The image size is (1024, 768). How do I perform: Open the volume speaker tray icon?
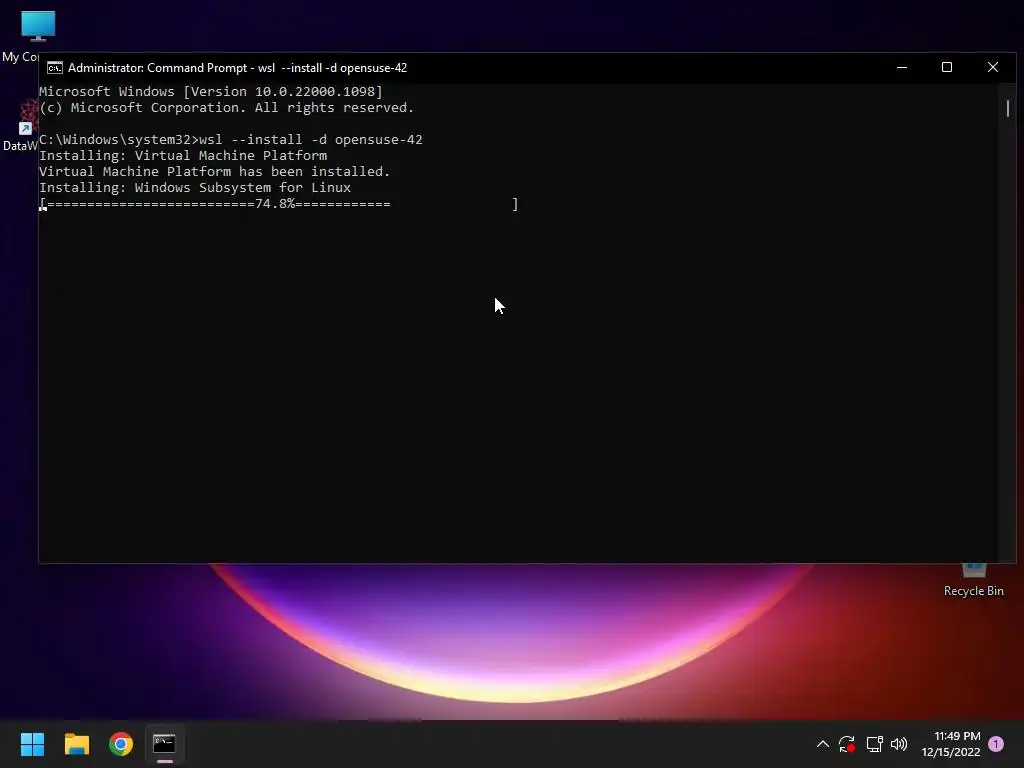coord(899,744)
